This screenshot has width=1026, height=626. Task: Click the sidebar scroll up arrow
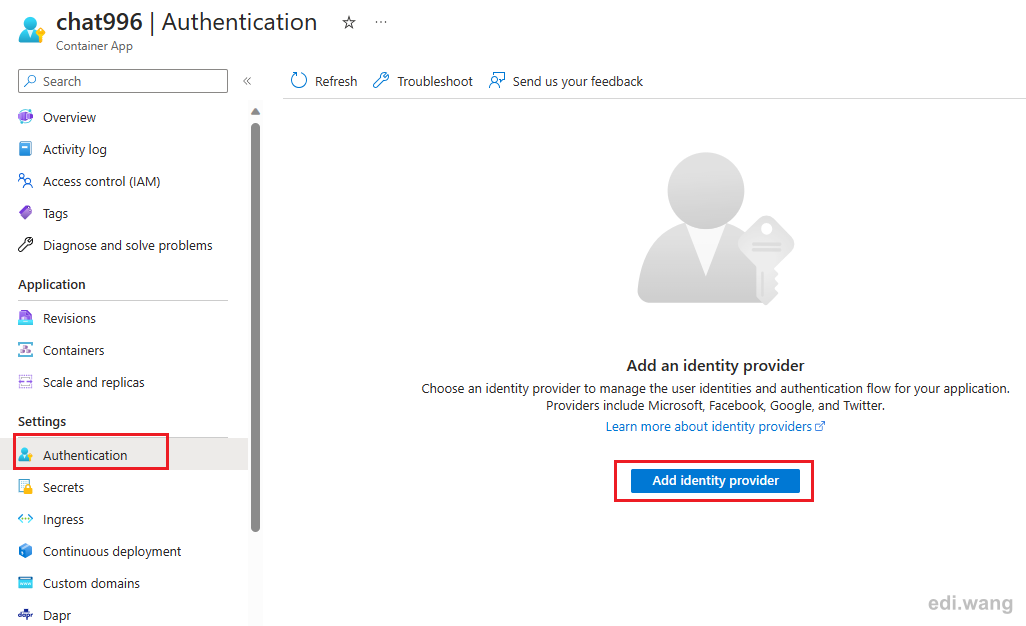[255, 112]
